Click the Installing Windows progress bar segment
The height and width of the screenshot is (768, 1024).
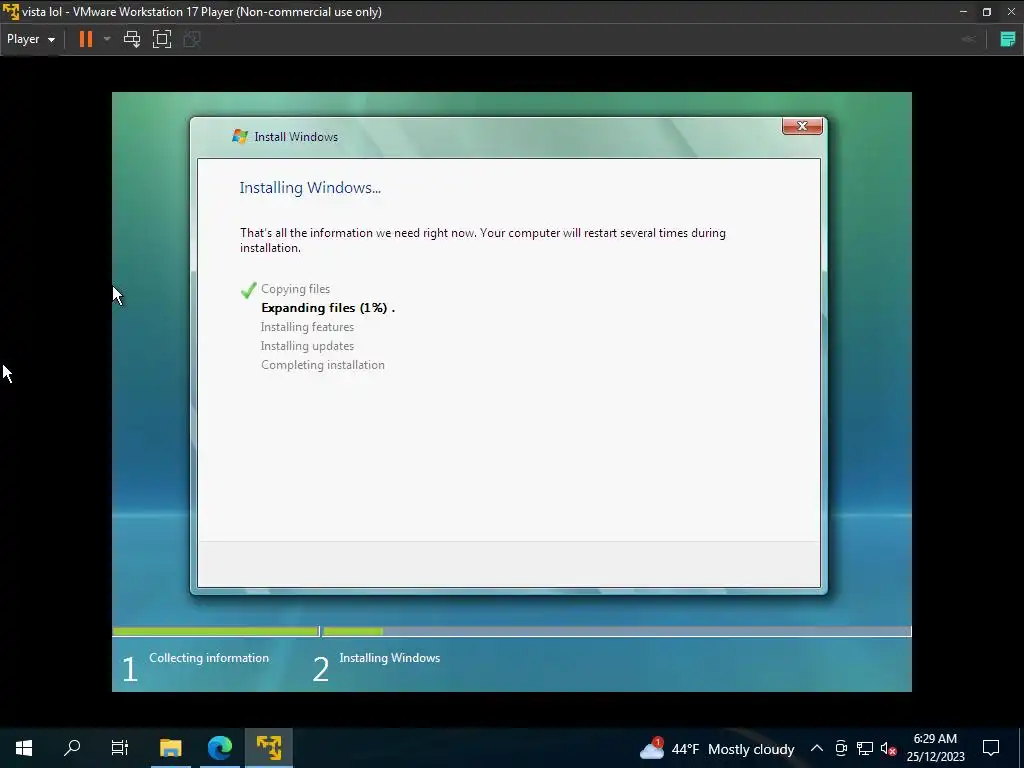tap(616, 632)
